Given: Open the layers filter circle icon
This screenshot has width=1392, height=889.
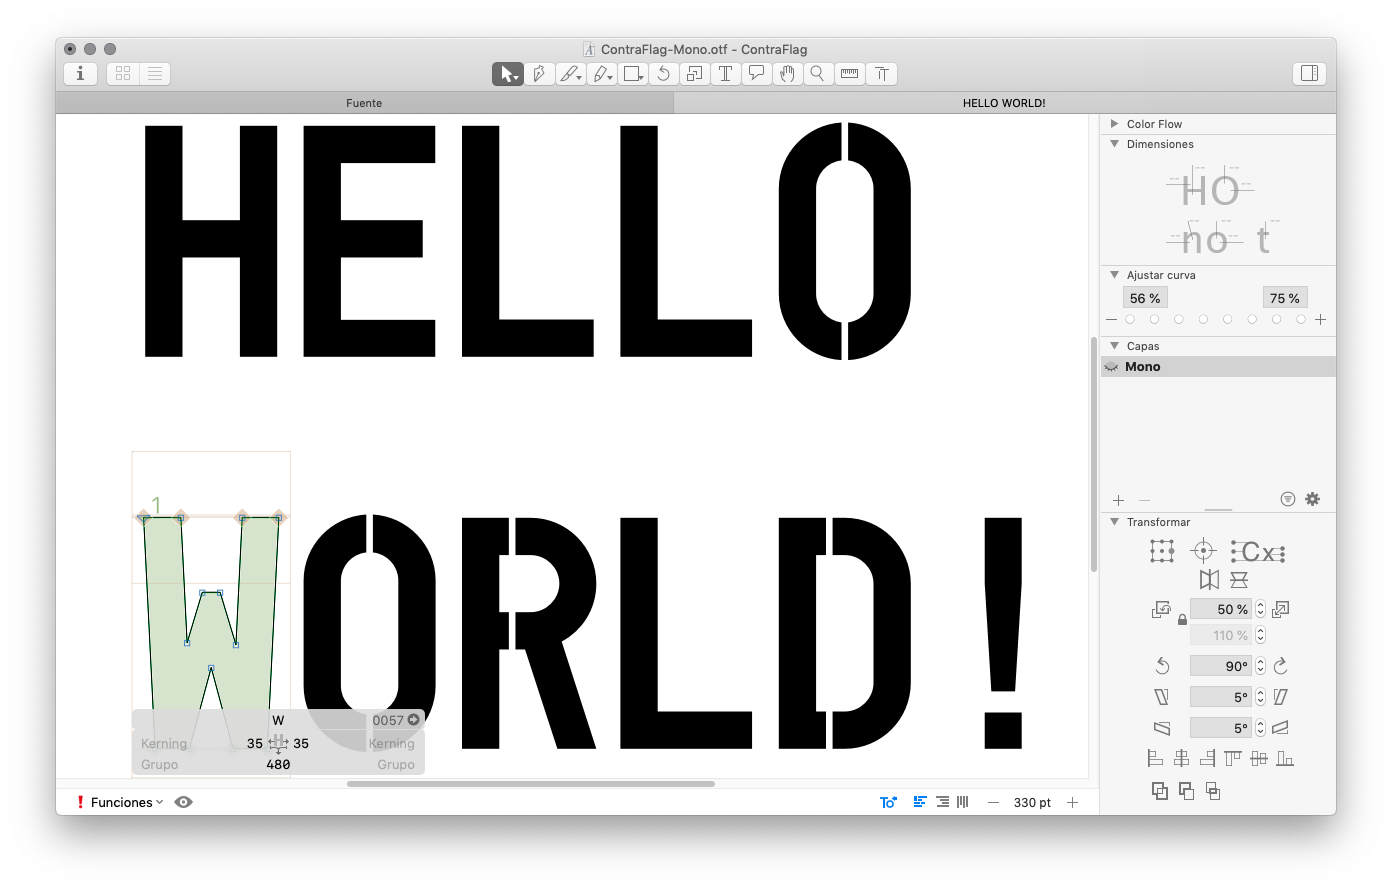Looking at the screenshot, I should tap(1288, 499).
